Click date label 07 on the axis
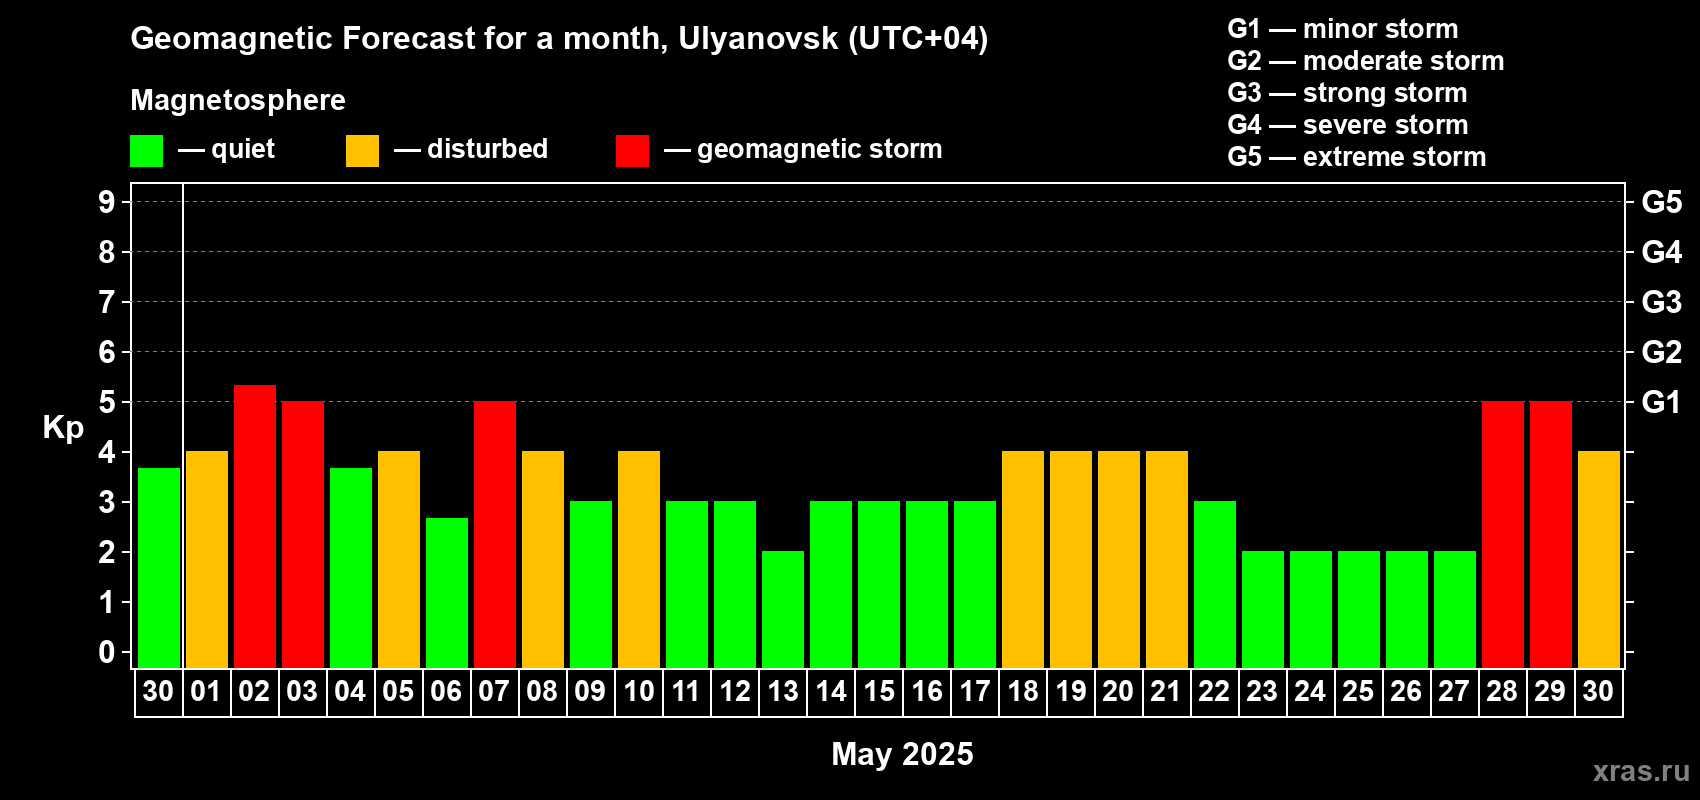 [x=494, y=691]
